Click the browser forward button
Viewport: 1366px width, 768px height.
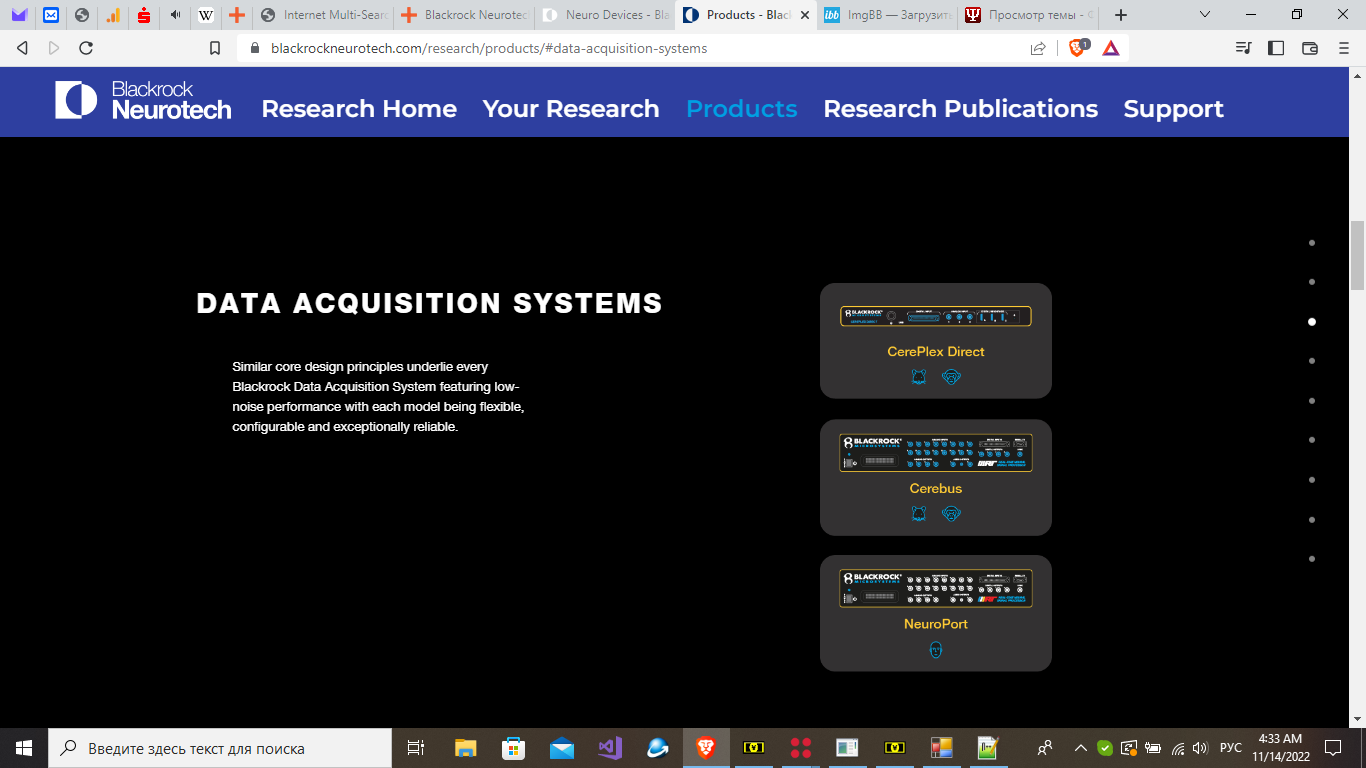(54, 48)
